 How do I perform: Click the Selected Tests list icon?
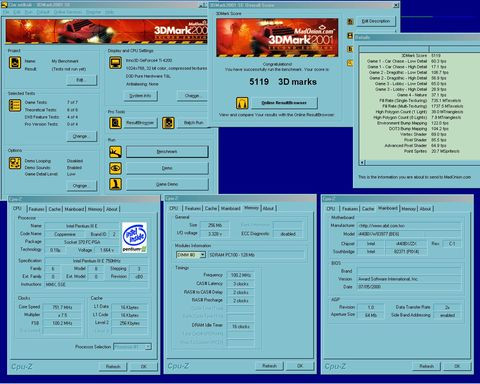15,105
